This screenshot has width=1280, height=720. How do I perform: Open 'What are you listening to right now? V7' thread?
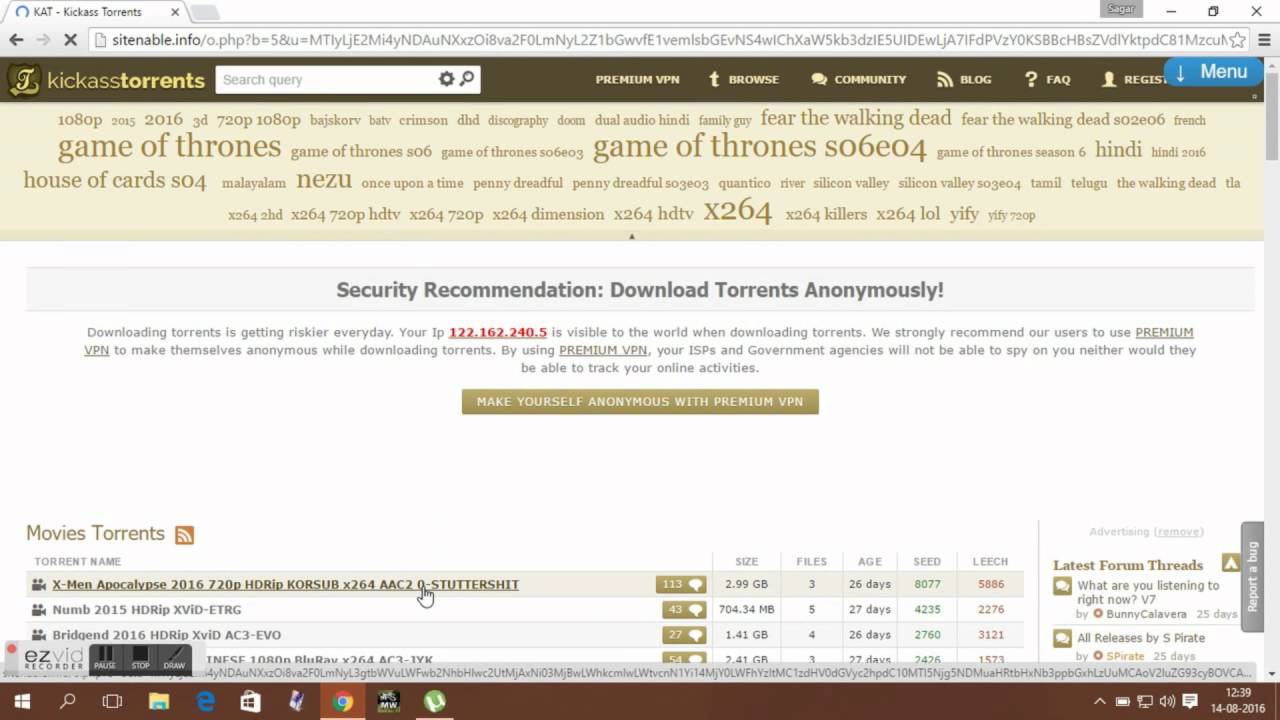click(x=1148, y=592)
